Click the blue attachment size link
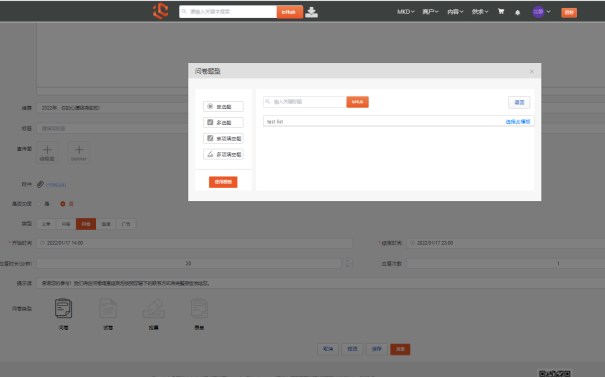605x378 pixels. coord(56,185)
